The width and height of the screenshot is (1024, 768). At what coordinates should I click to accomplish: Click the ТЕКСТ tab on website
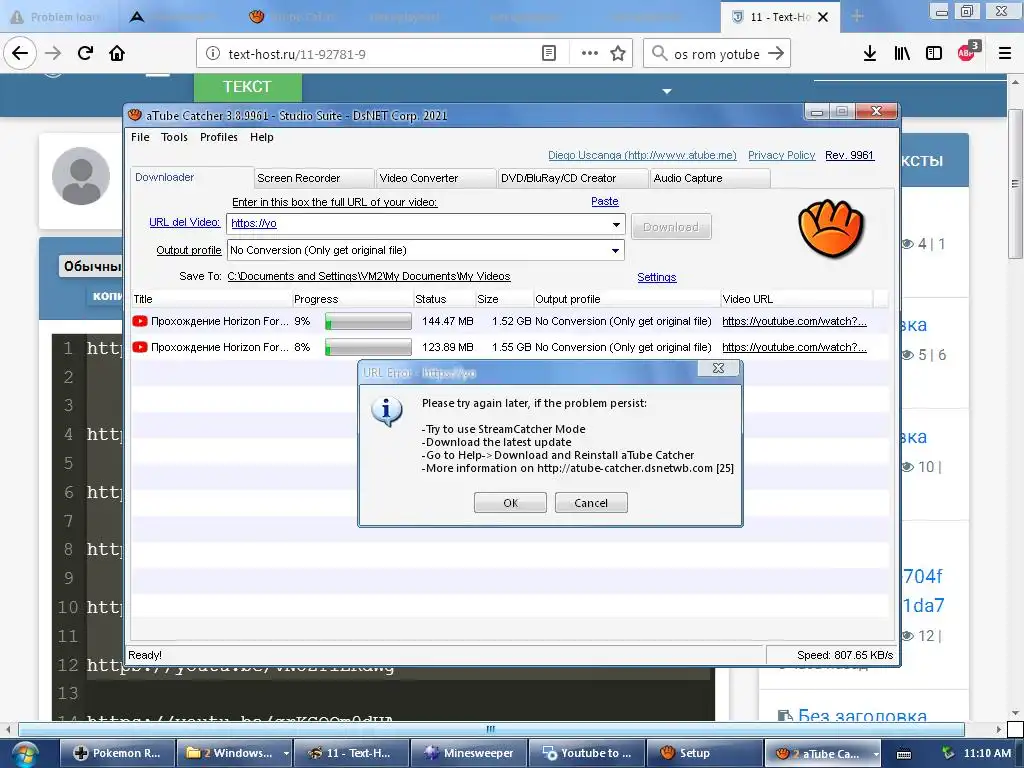[248, 87]
